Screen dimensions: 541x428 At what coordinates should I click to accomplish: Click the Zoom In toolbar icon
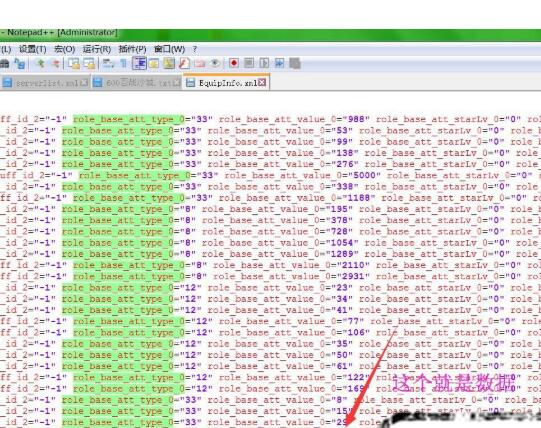pos(40,63)
